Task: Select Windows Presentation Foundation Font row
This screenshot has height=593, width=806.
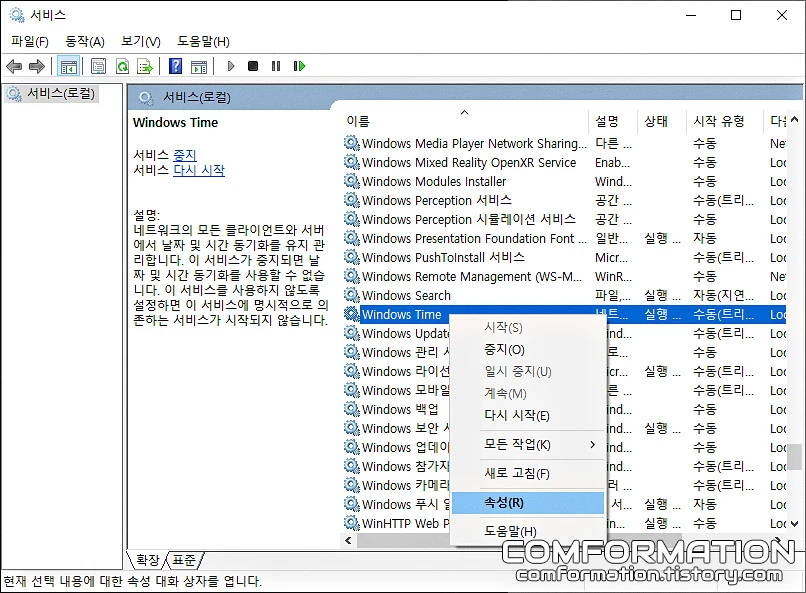Action: pos(563,238)
